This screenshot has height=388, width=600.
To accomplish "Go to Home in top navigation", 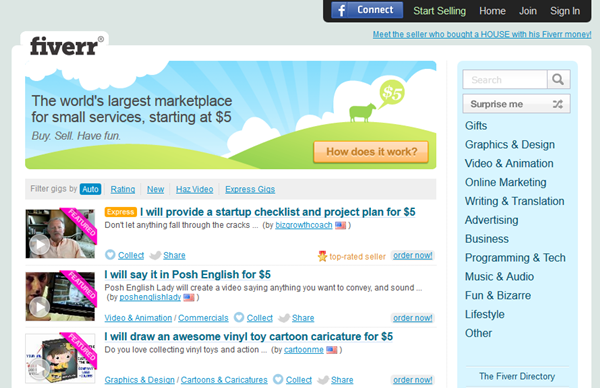I will point(492,11).
